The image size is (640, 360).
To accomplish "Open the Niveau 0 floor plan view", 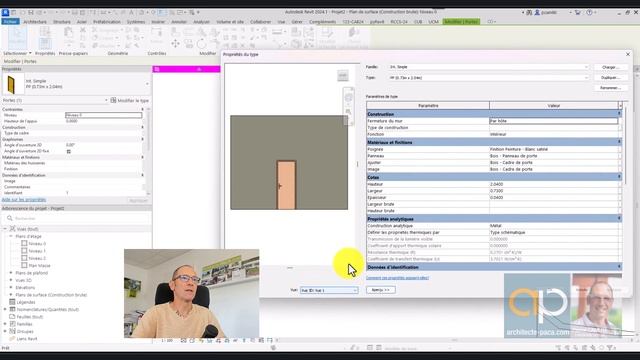I will click(37, 244).
